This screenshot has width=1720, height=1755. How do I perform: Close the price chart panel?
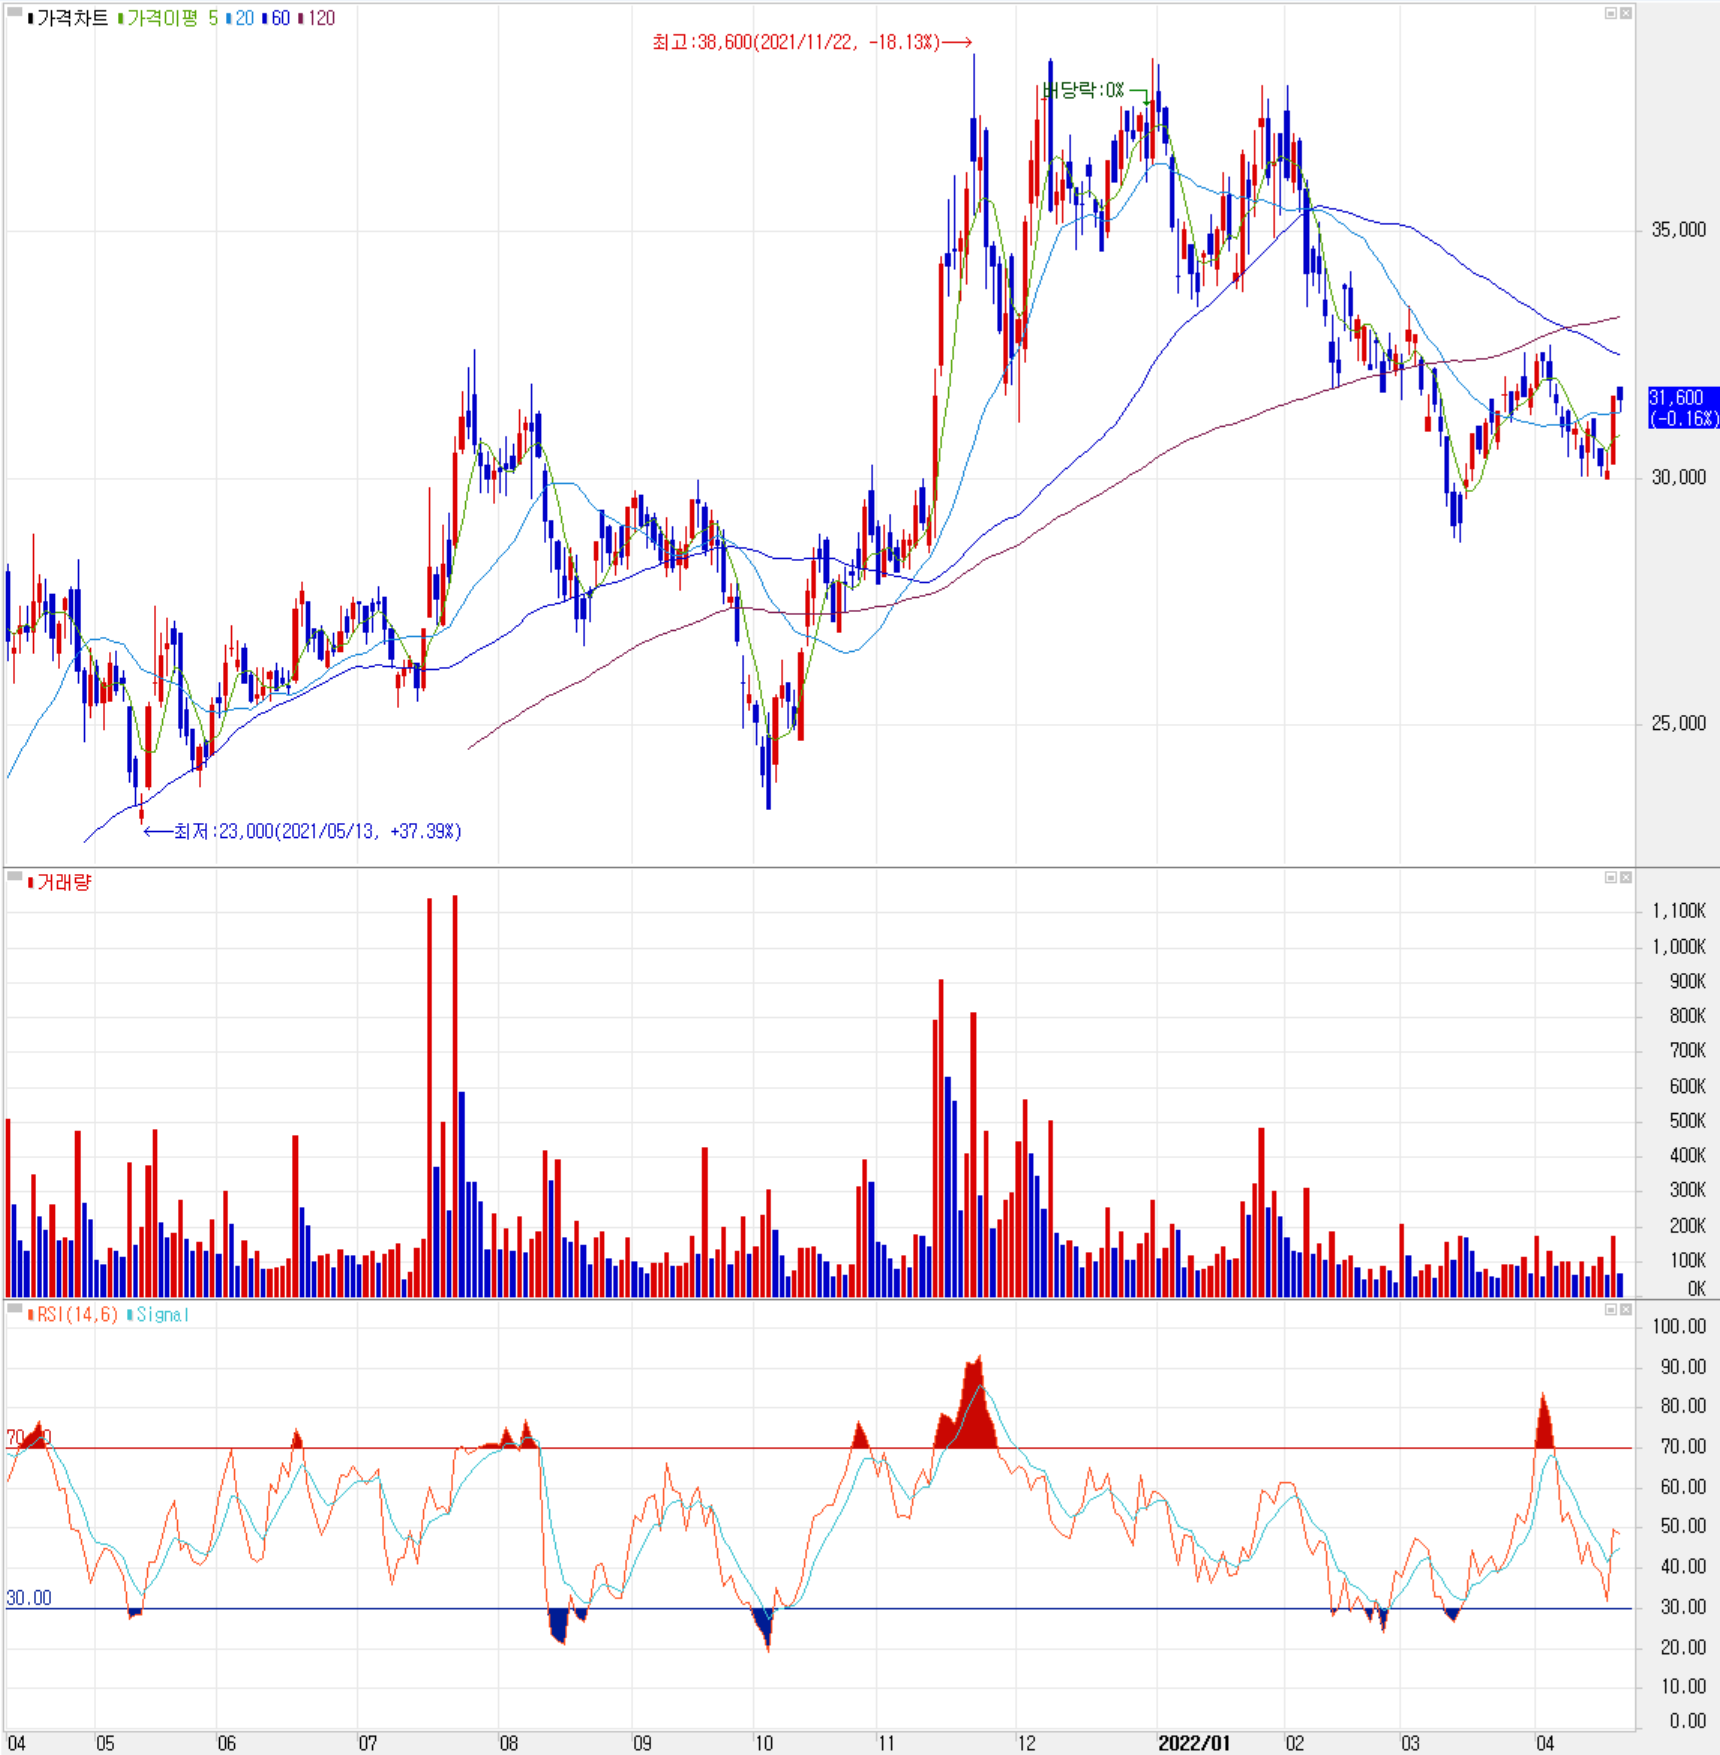click(x=1626, y=13)
